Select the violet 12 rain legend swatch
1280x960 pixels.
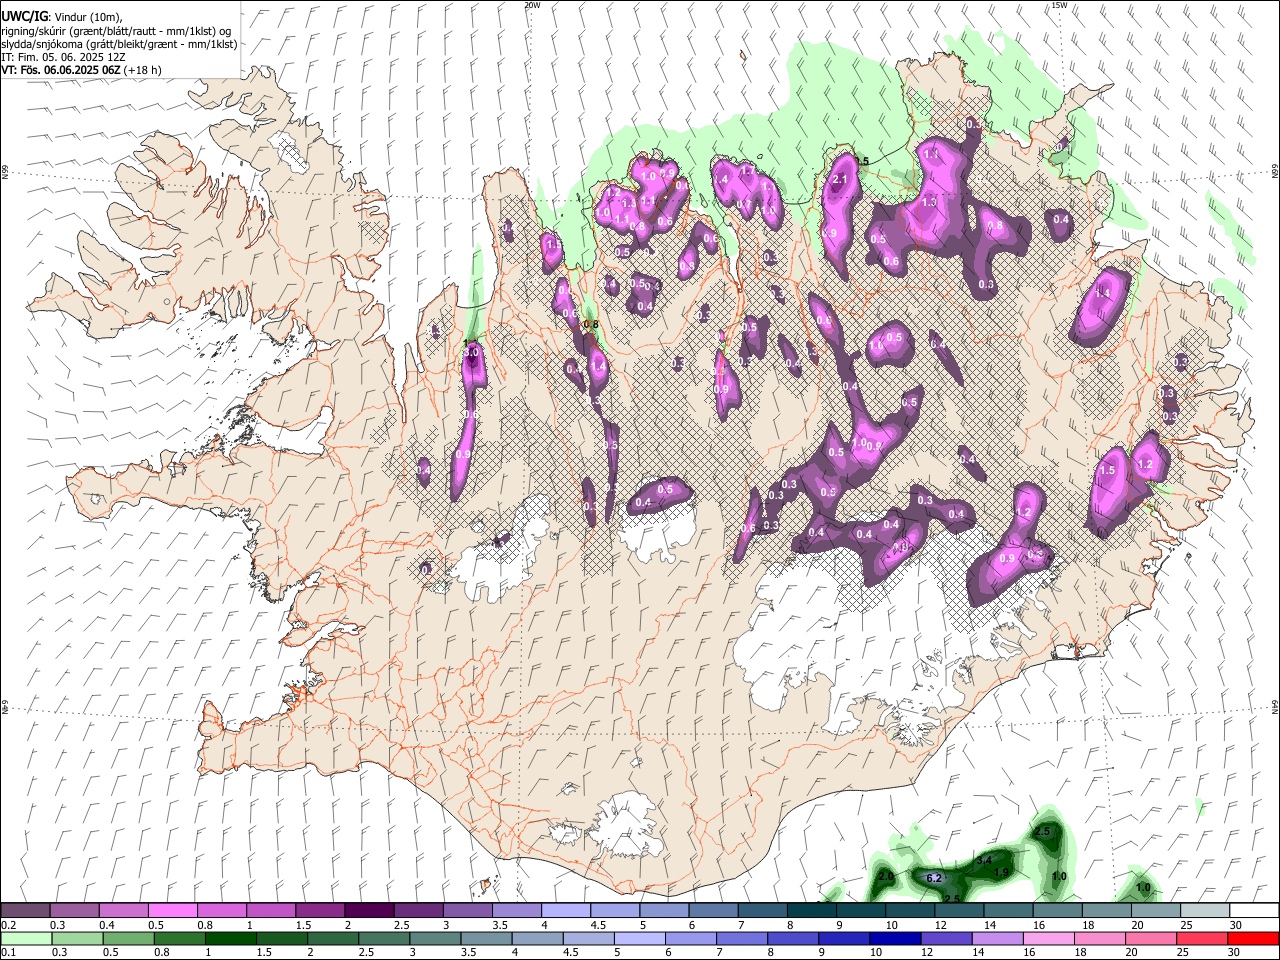[946, 938]
